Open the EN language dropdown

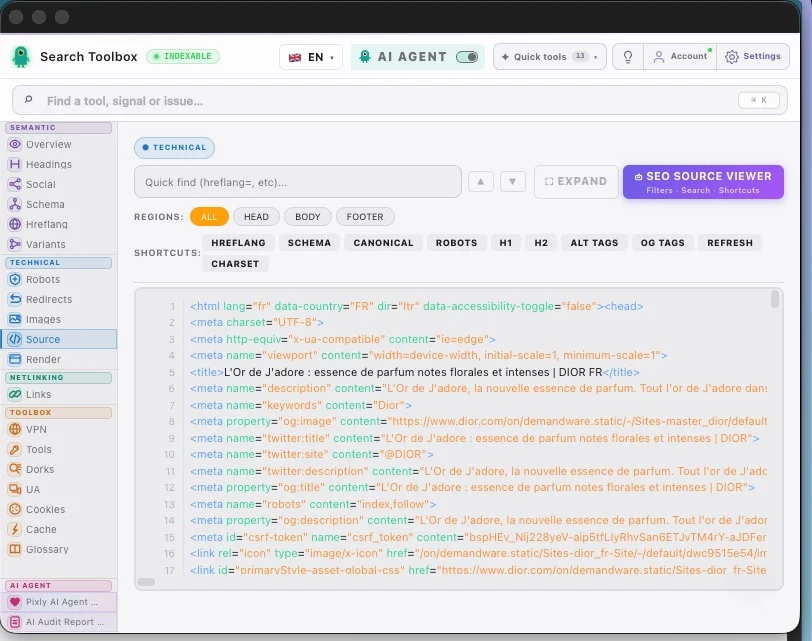click(311, 57)
